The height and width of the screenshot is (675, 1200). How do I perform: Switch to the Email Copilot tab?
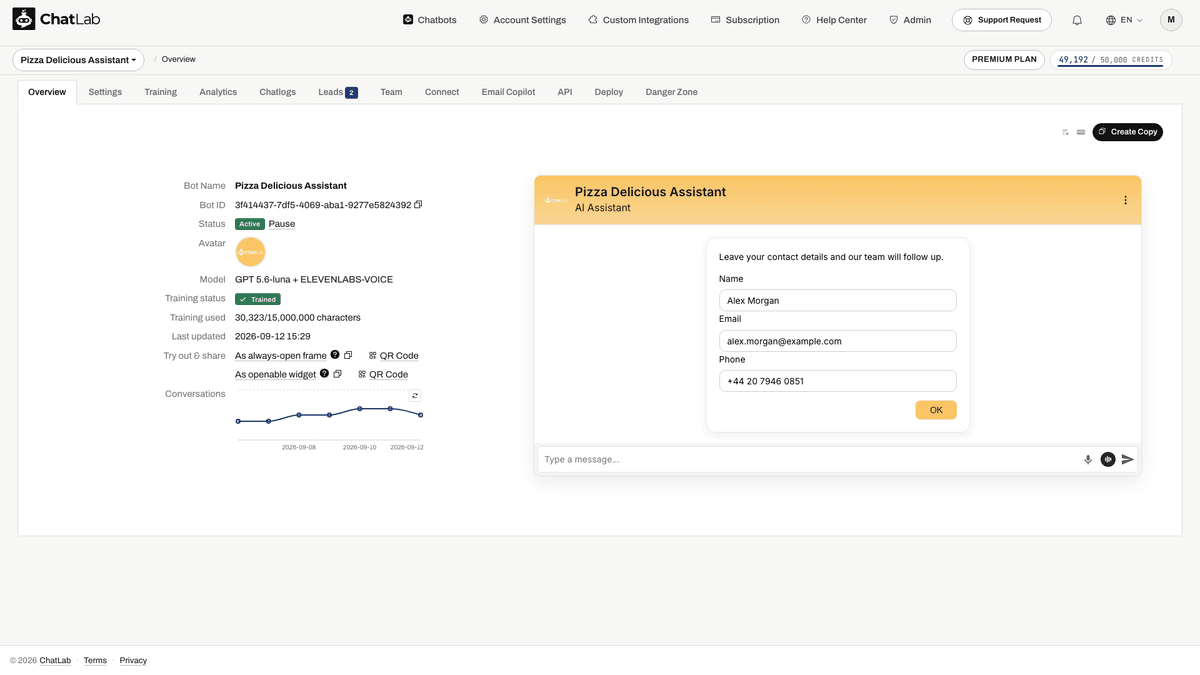click(x=508, y=92)
